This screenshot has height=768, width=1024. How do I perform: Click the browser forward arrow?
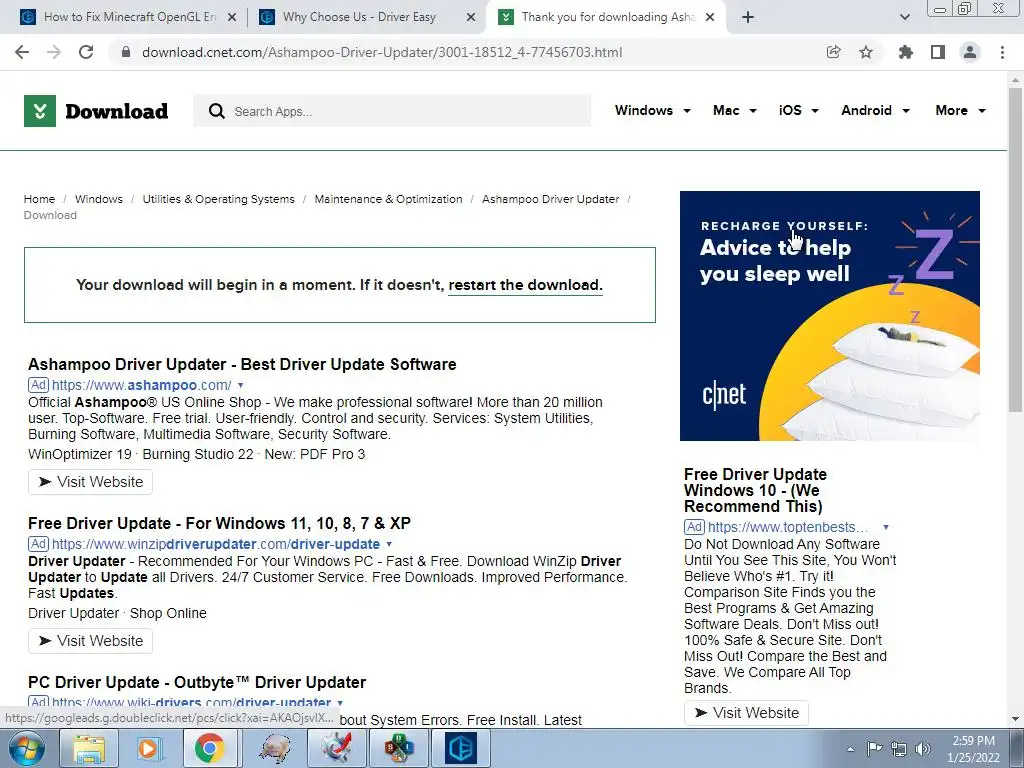[x=54, y=52]
